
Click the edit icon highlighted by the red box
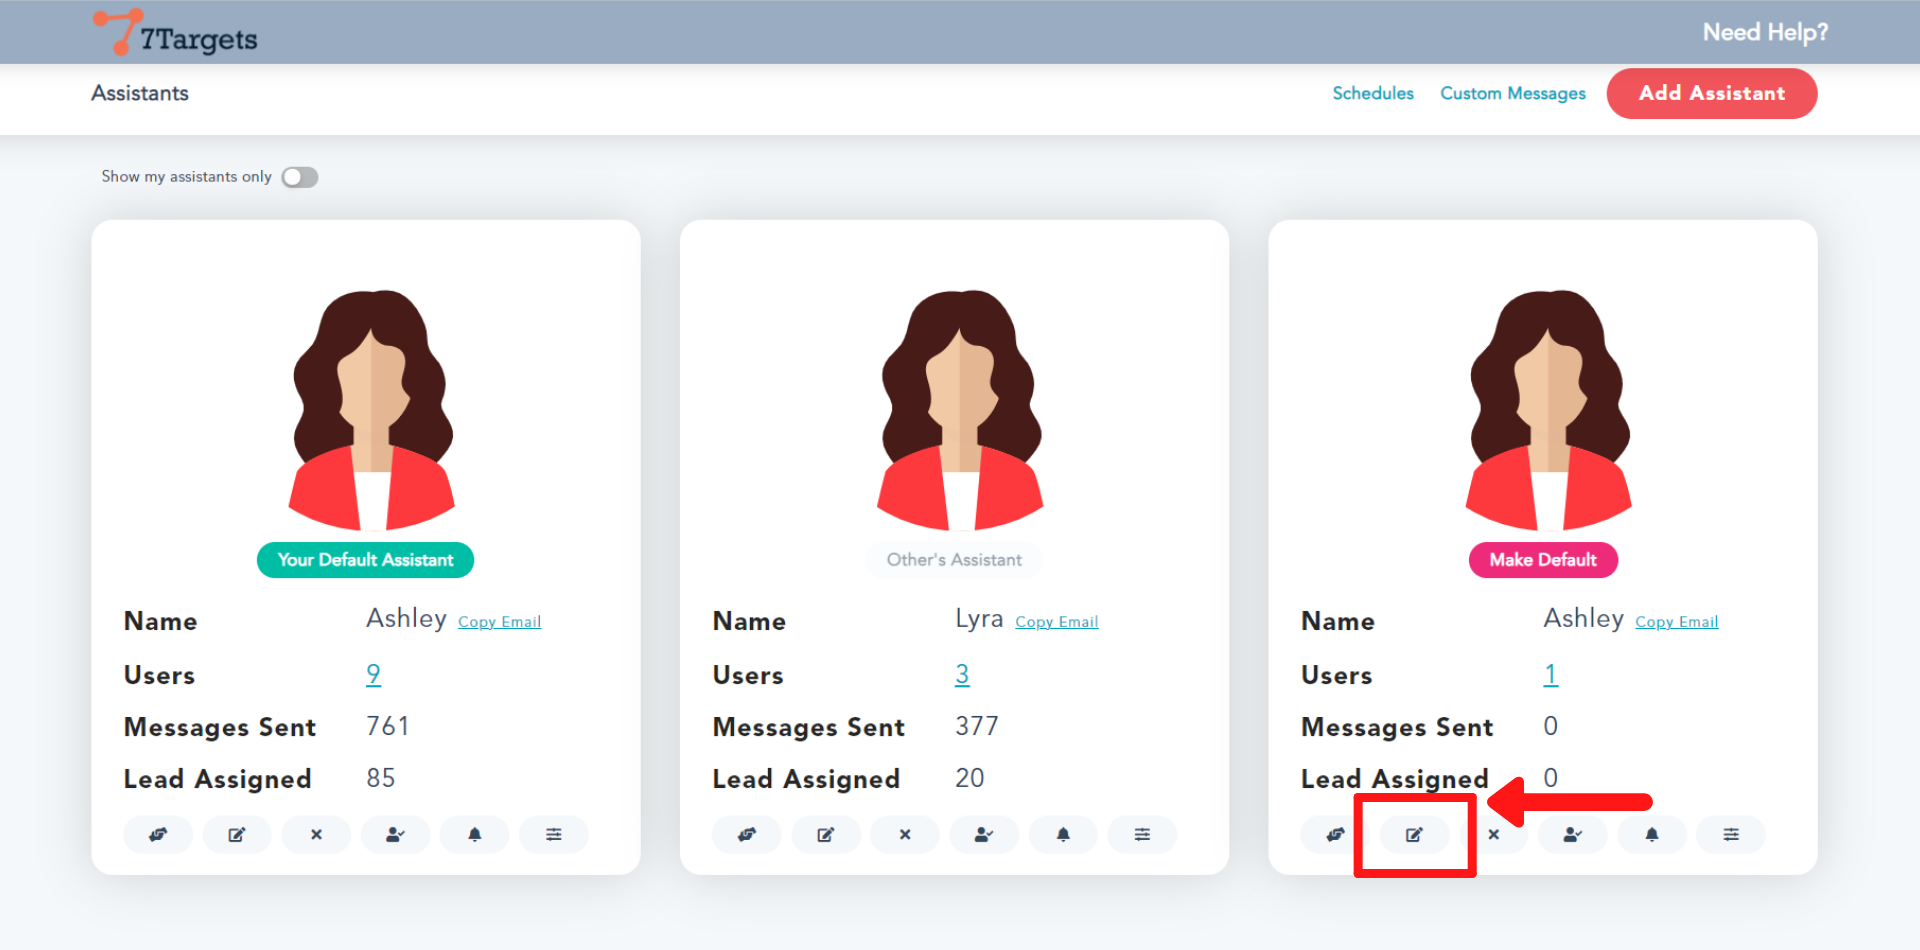[1414, 834]
